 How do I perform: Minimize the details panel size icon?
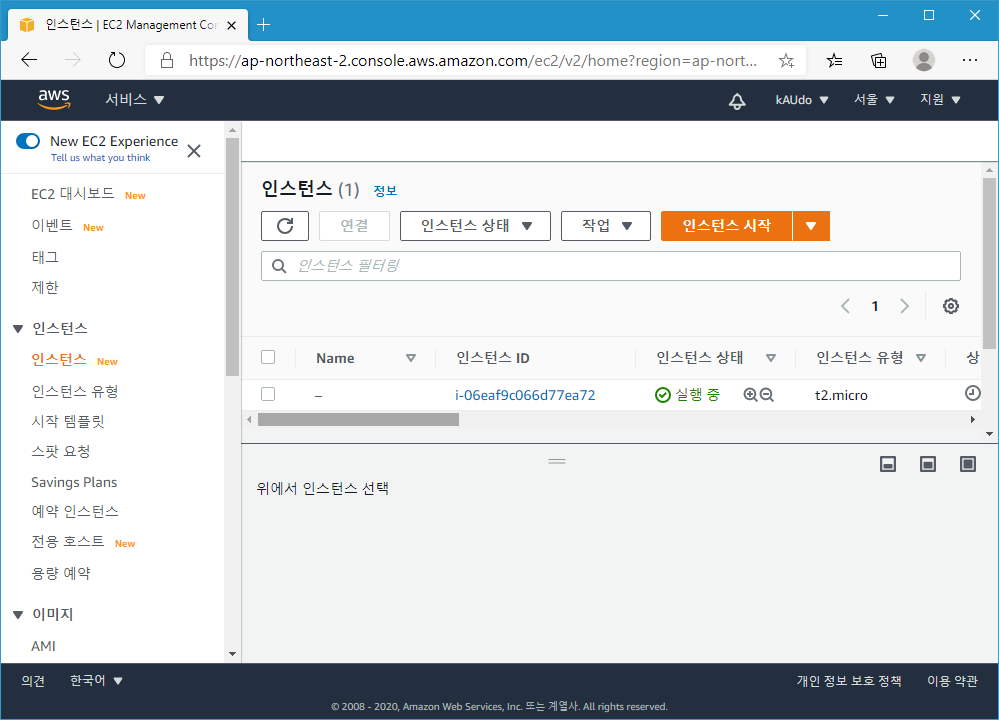(x=888, y=464)
